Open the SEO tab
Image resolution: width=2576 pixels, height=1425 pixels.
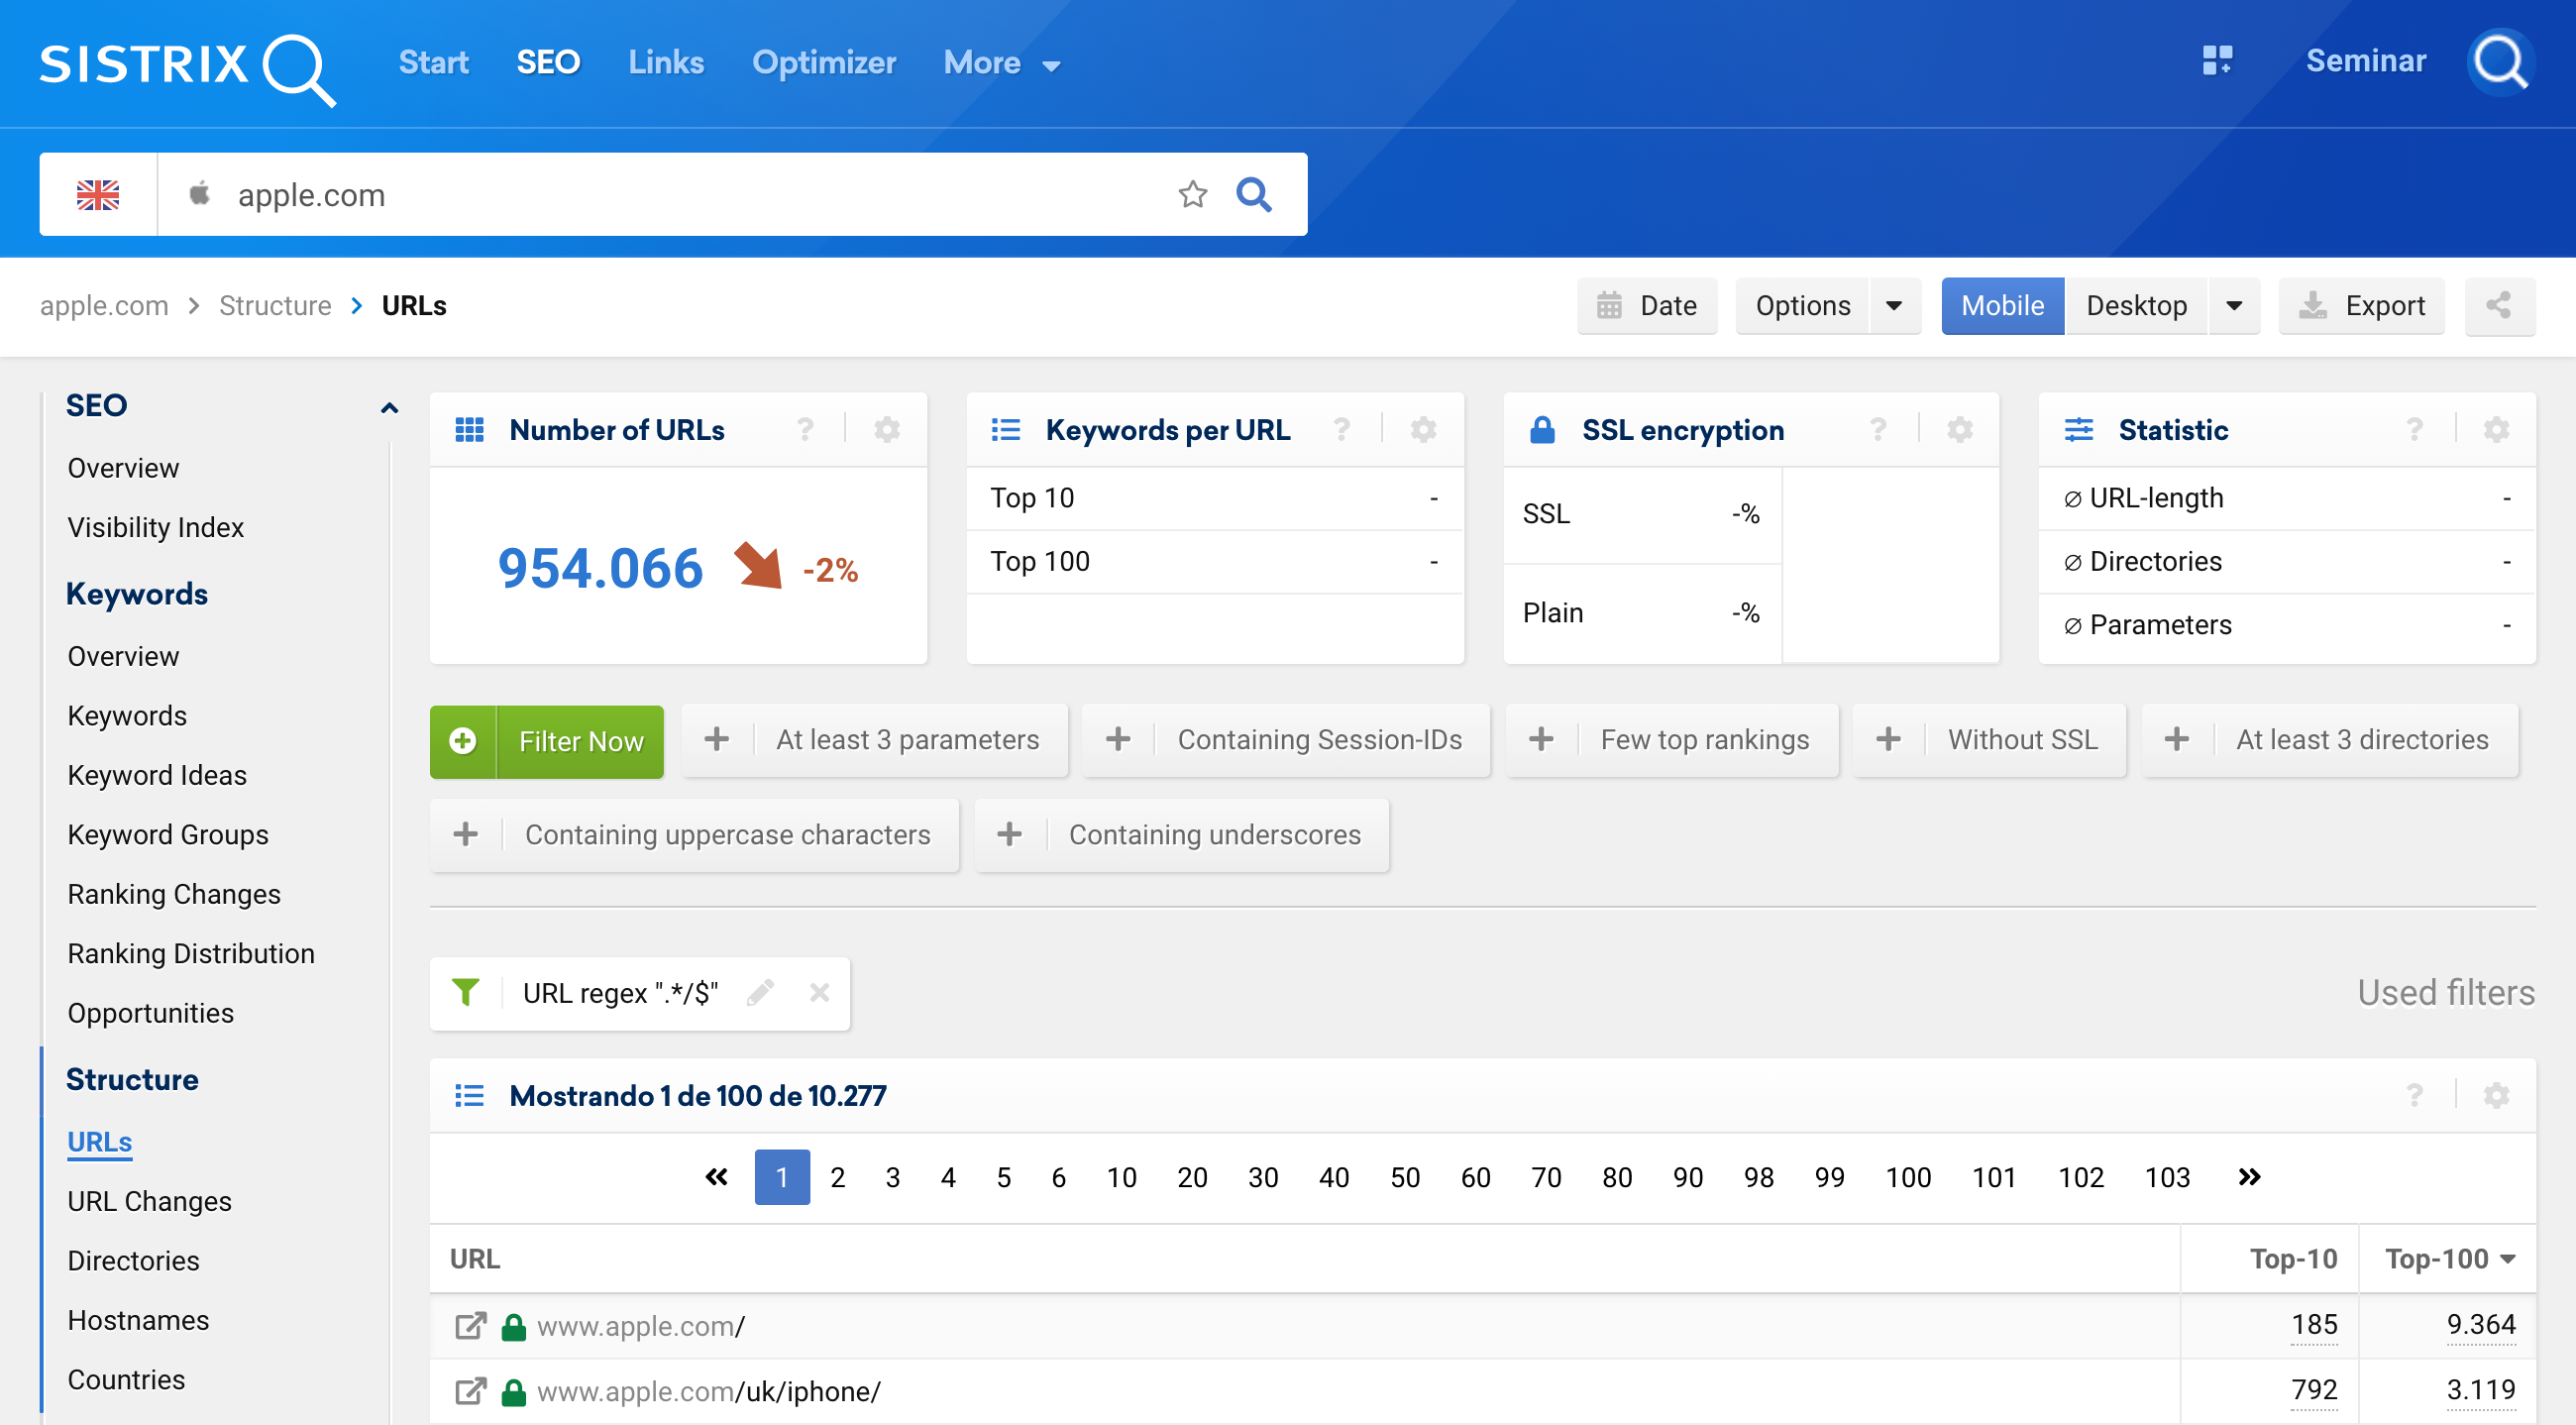[548, 62]
